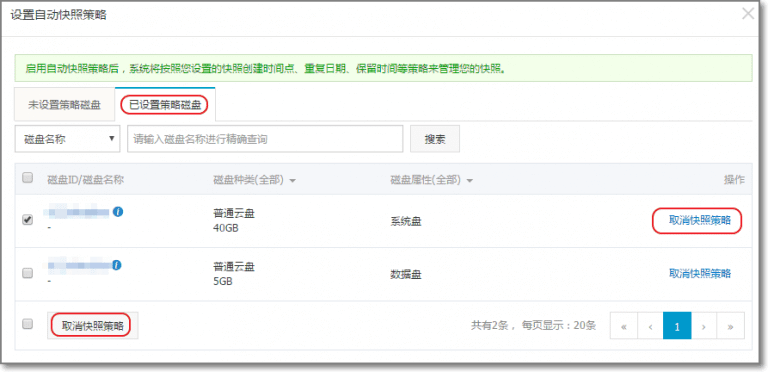Screen dimensions: 768x372
Task: Click the 共有2条 total count text
Action: (x=490, y=326)
